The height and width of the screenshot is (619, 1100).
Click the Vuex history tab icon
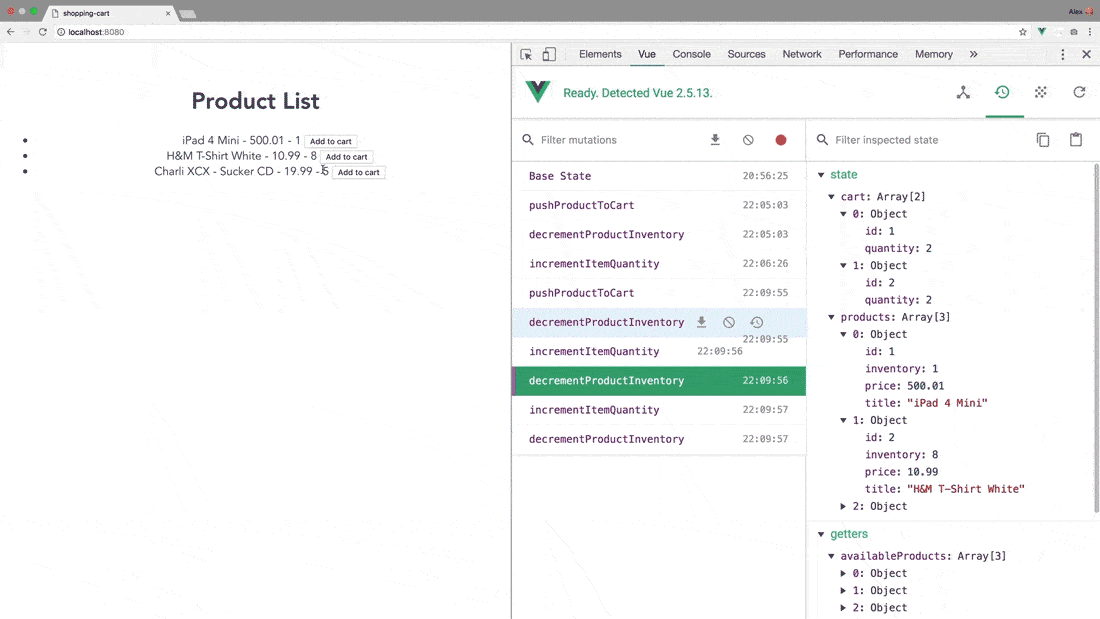point(1002,93)
